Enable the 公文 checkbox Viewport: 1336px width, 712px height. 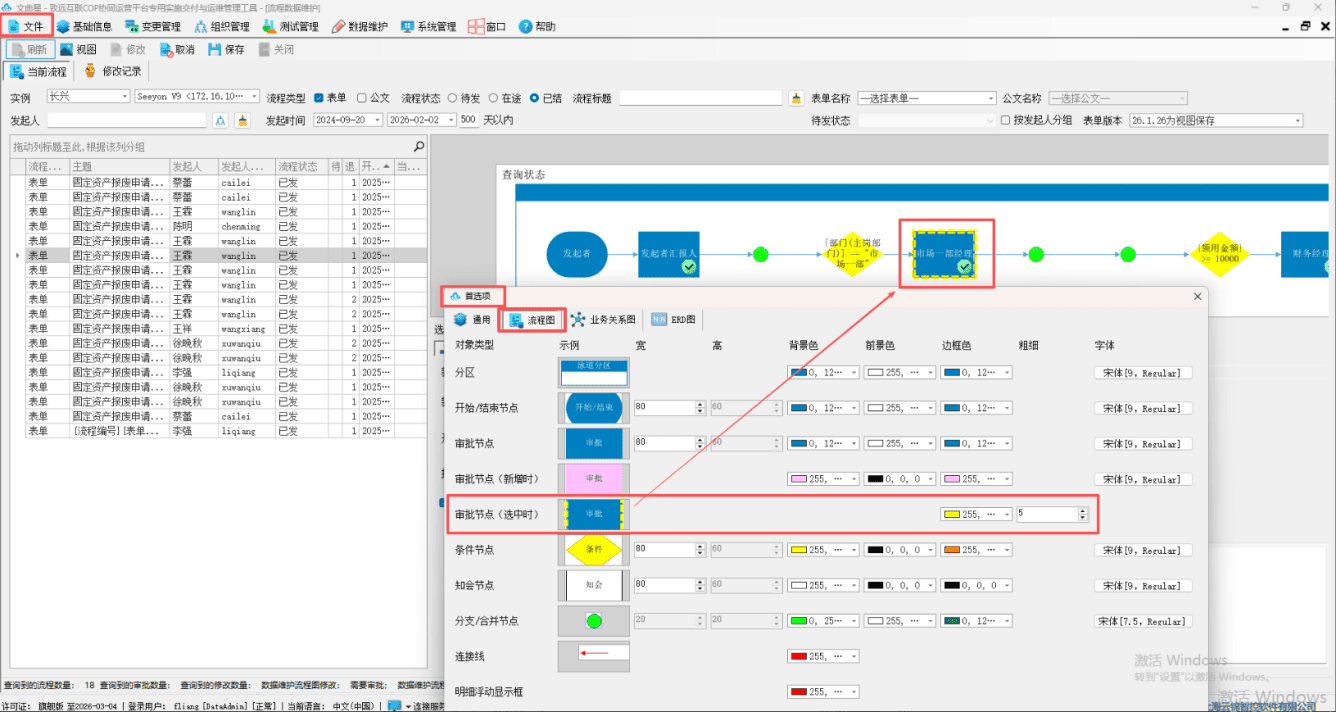point(362,98)
